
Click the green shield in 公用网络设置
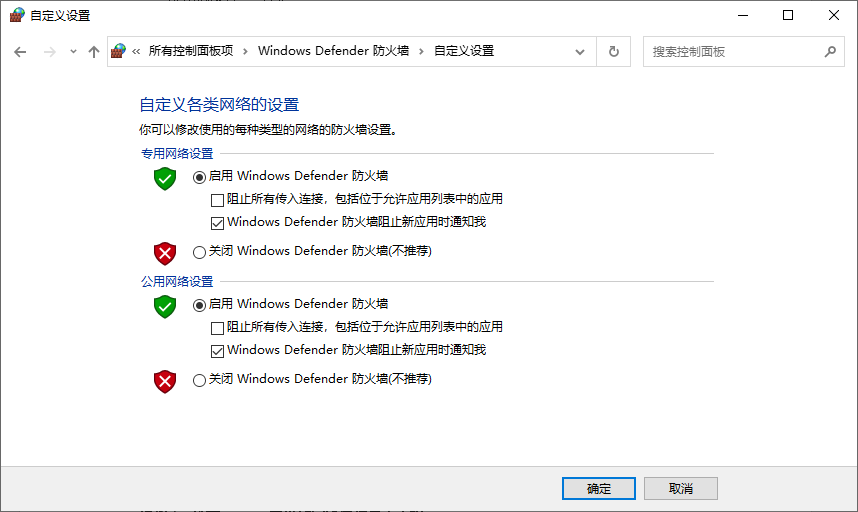(x=165, y=307)
